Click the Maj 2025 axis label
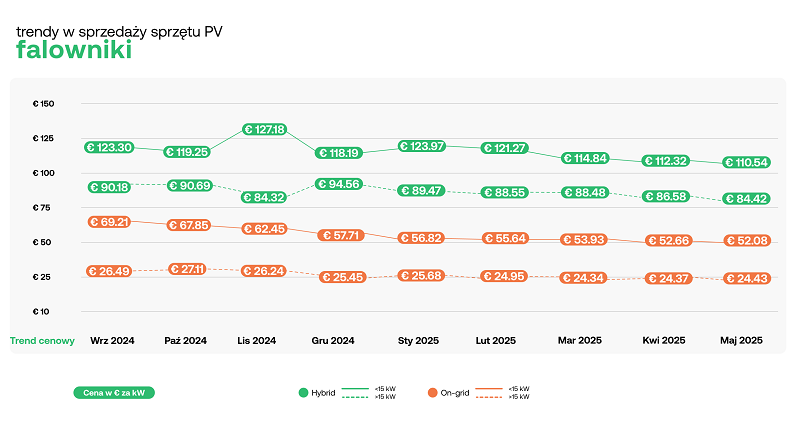This screenshot has height=425, width=800. [741, 341]
